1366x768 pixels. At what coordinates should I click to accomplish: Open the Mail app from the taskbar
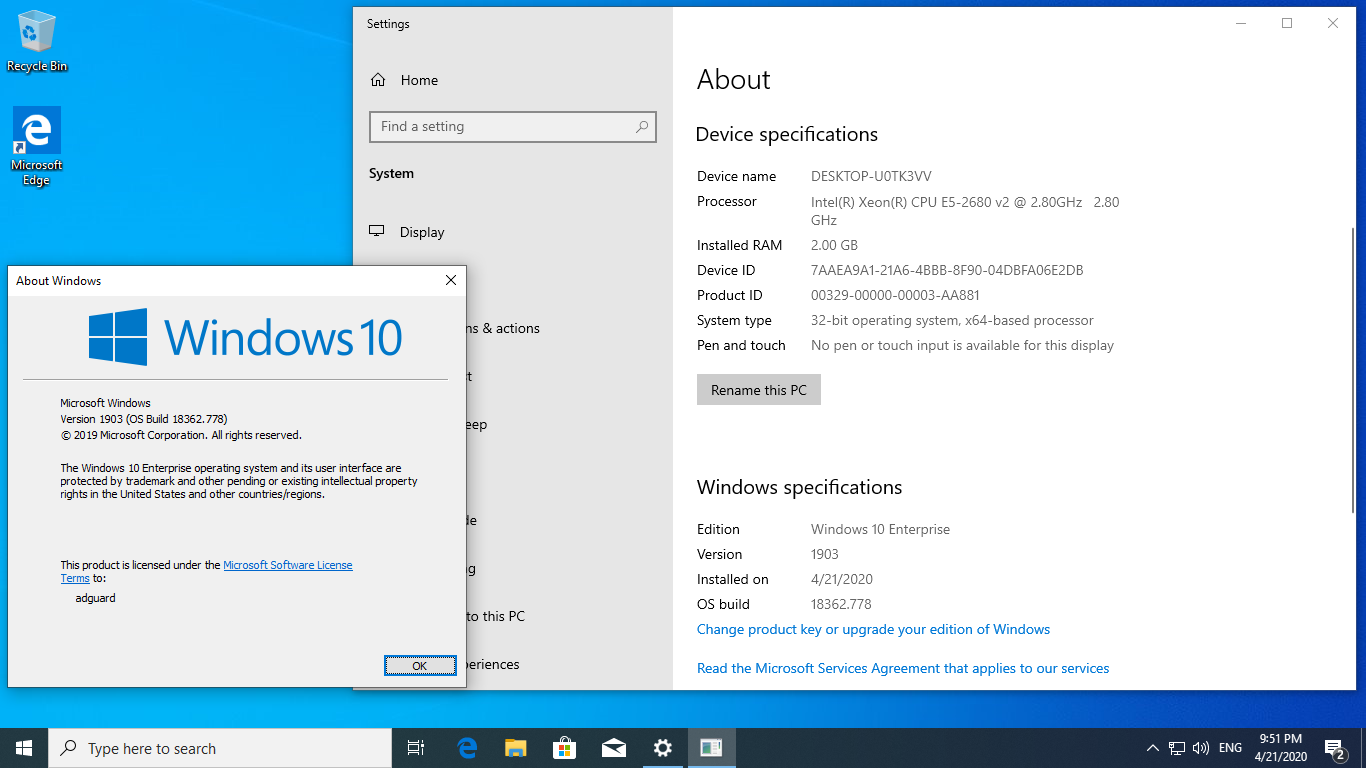point(614,748)
